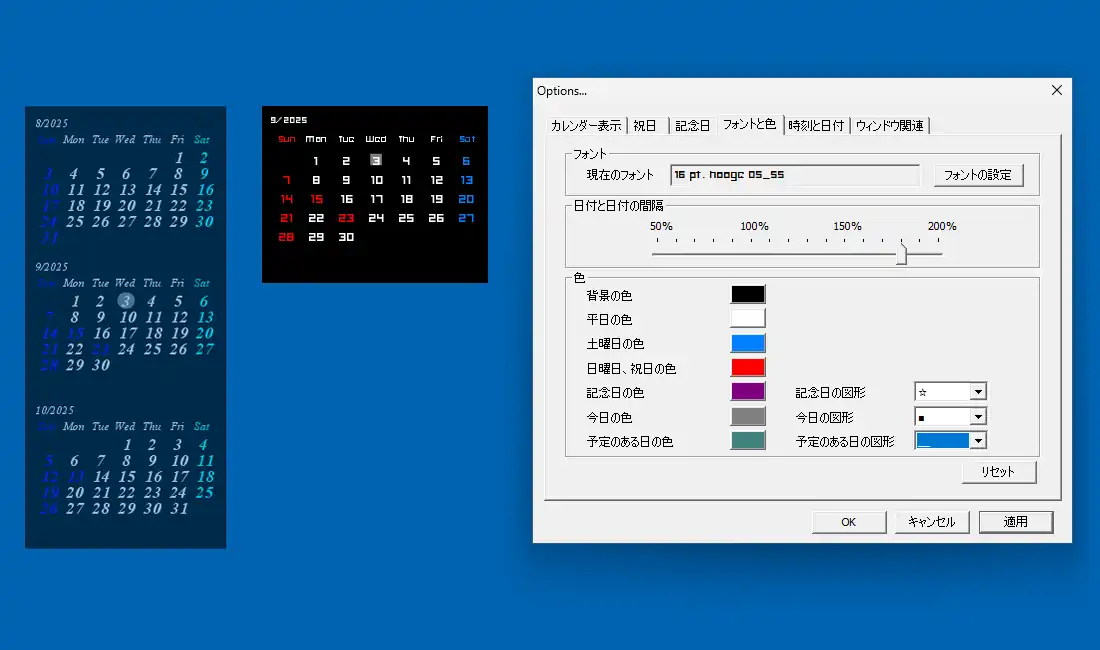Apply settings with 適用 button
The width and height of the screenshot is (1100, 650).
(1016, 522)
